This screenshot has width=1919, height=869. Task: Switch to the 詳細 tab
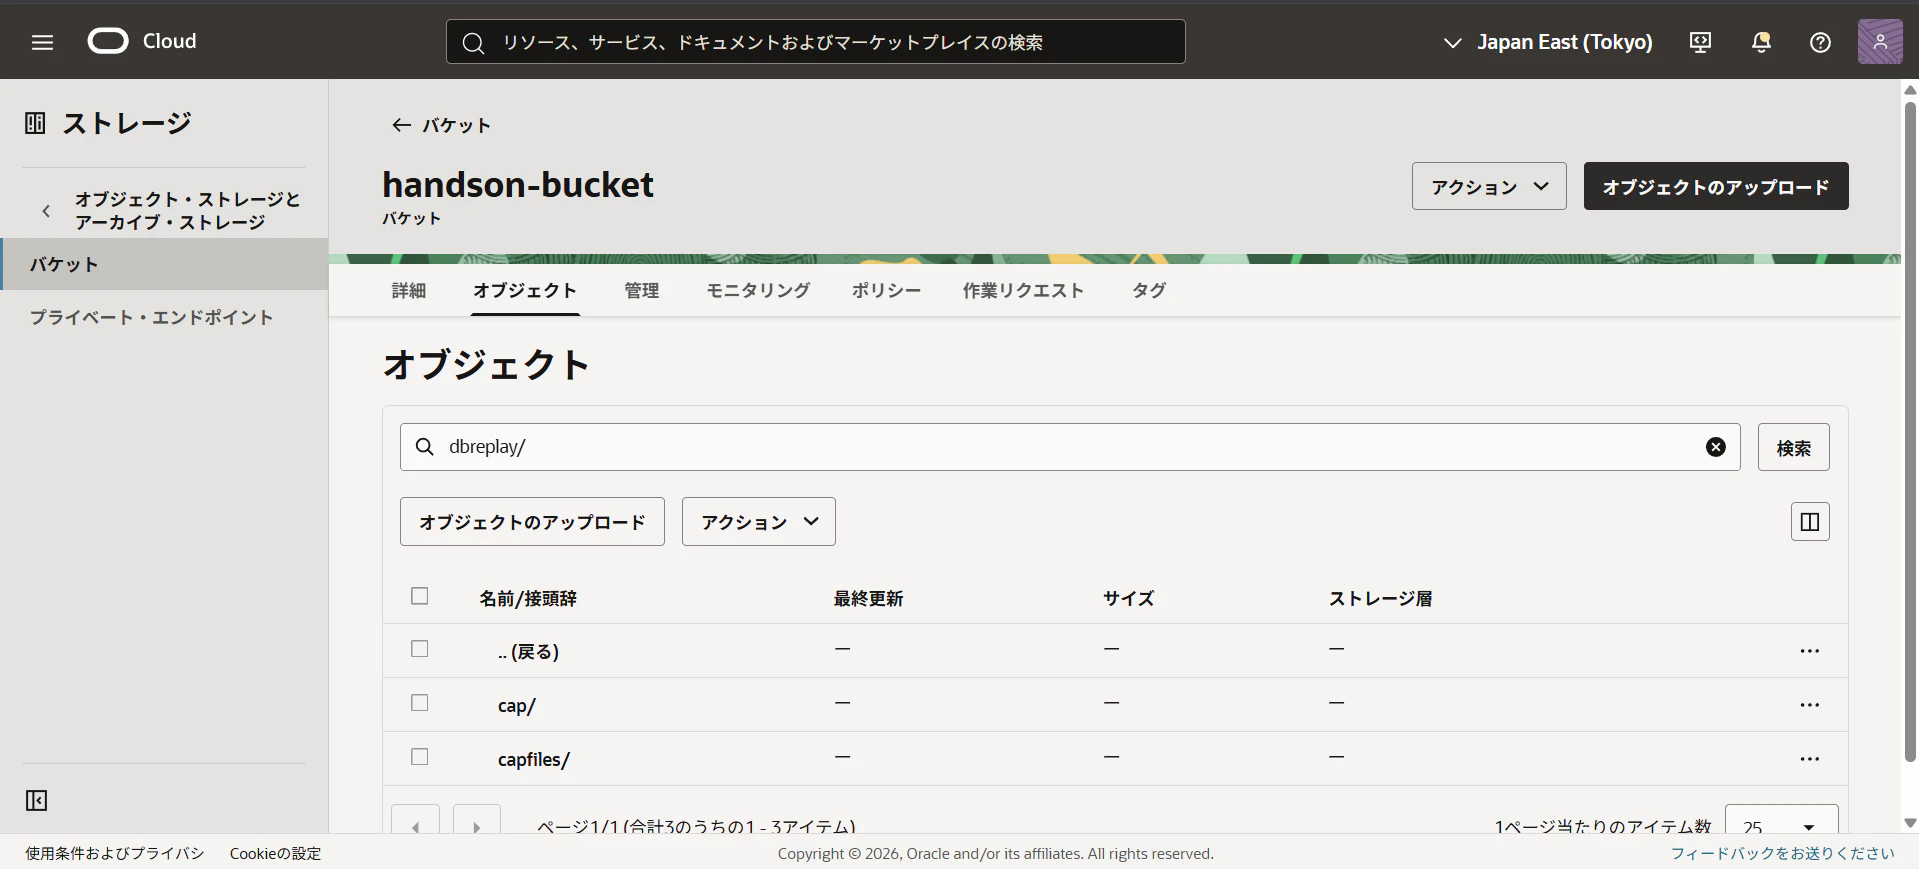(409, 290)
